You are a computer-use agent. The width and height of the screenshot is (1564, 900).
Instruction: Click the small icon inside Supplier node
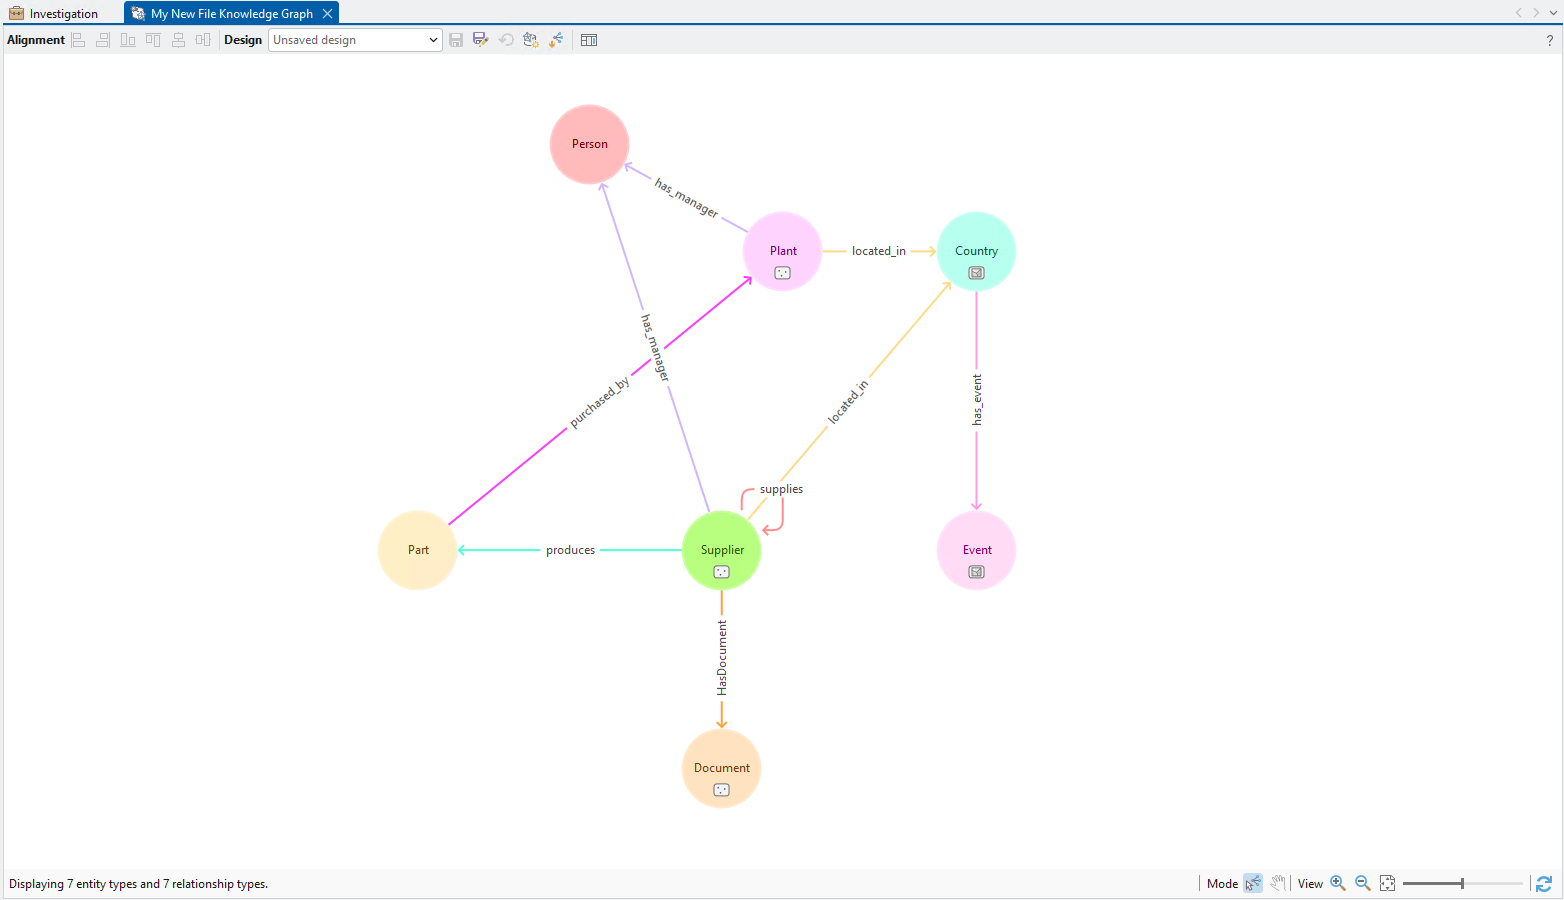coord(722,572)
